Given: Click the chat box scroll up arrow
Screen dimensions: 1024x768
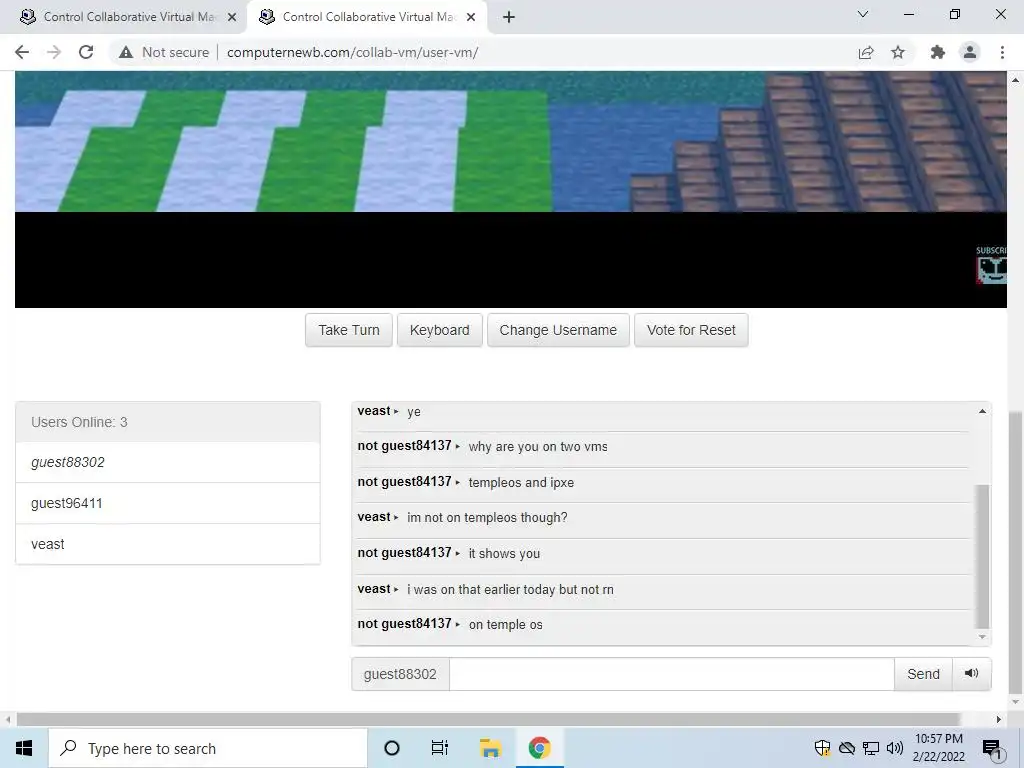Looking at the screenshot, I should 982,411.
